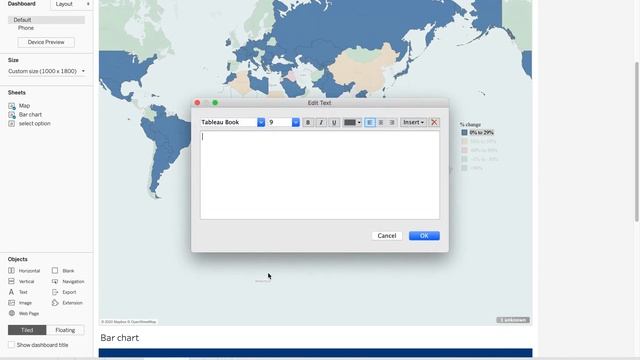The width and height of the screenshot is (640, 360).
Task: Open the text color dropdown arrow
Action: click(359, 122)
